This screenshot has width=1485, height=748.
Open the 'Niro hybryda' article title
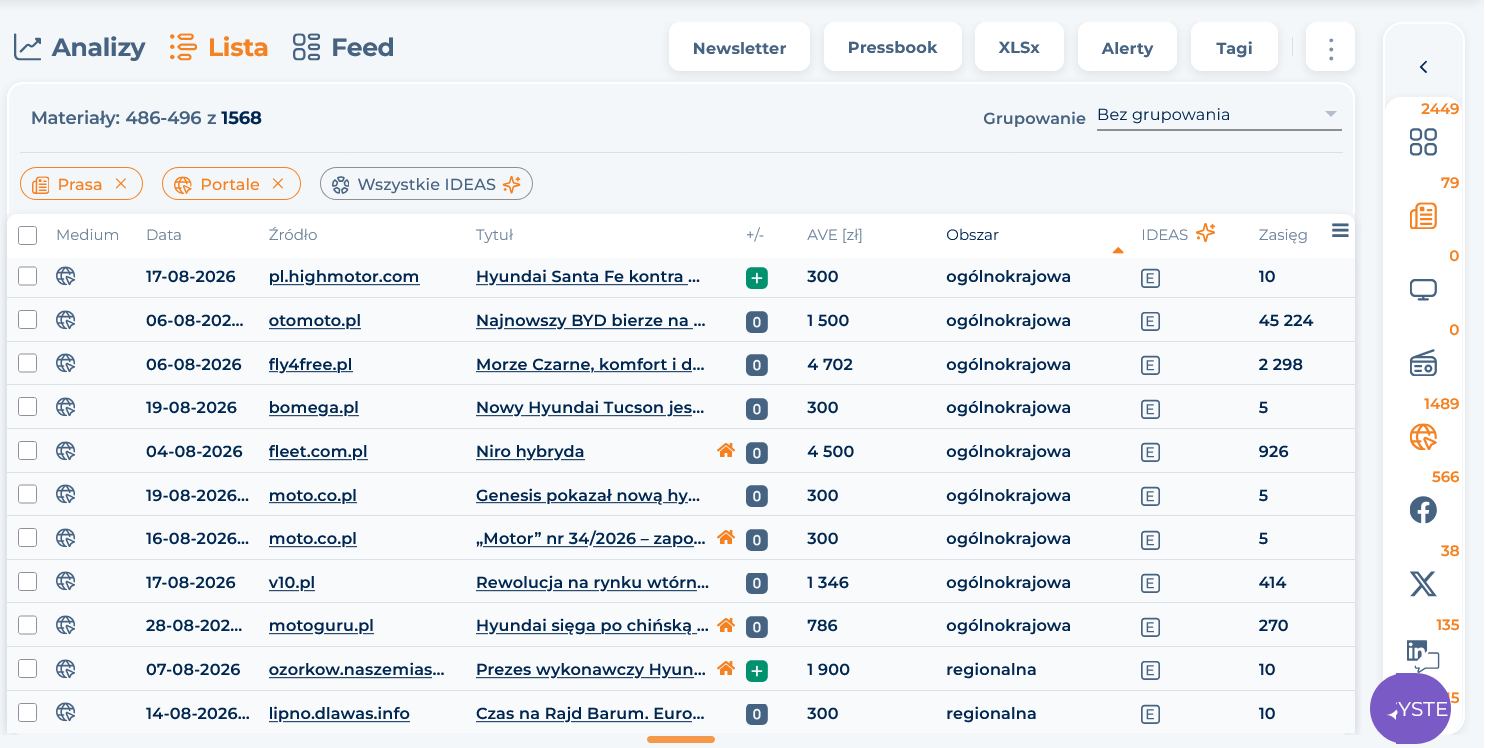(x=530, y=452)
